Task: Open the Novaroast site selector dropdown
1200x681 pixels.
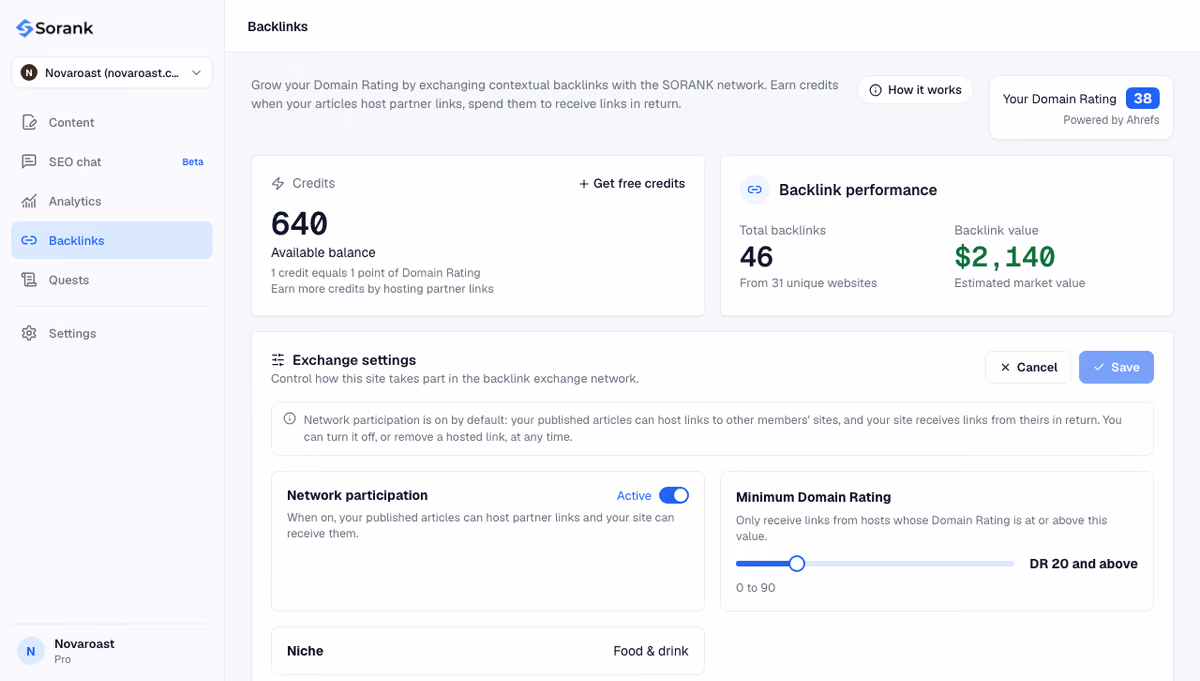Action: tap(112, 73)
